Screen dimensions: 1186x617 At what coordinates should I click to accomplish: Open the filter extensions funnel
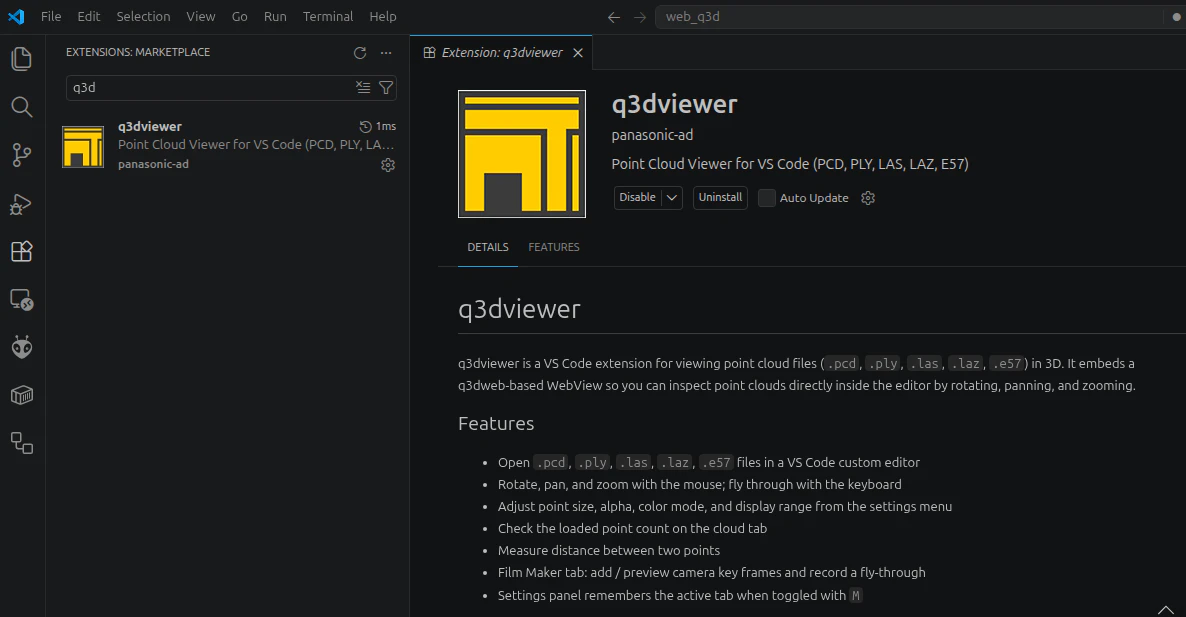386,88
